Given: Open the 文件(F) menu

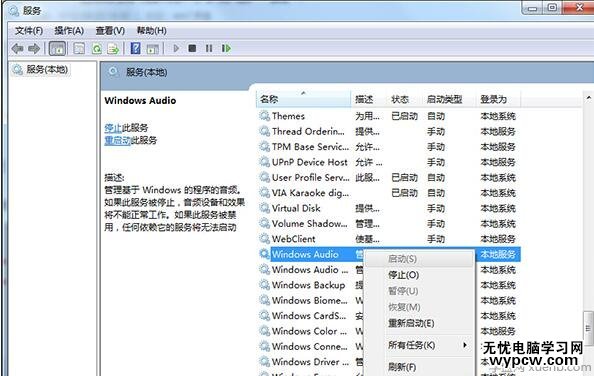Looking at the screenshot, I should tap(29, 31).
